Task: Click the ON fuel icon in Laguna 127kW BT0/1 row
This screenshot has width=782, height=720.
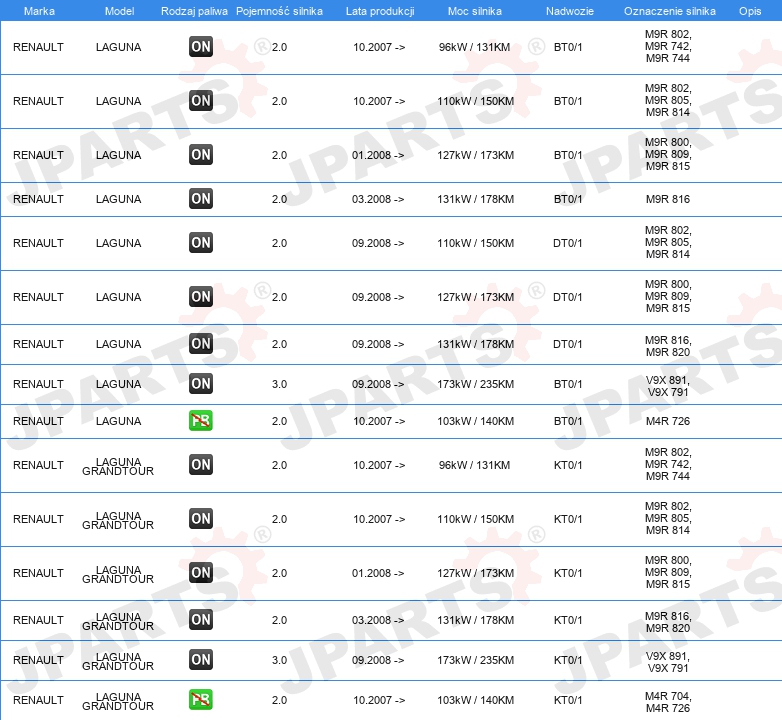Action: click(201, 155)
